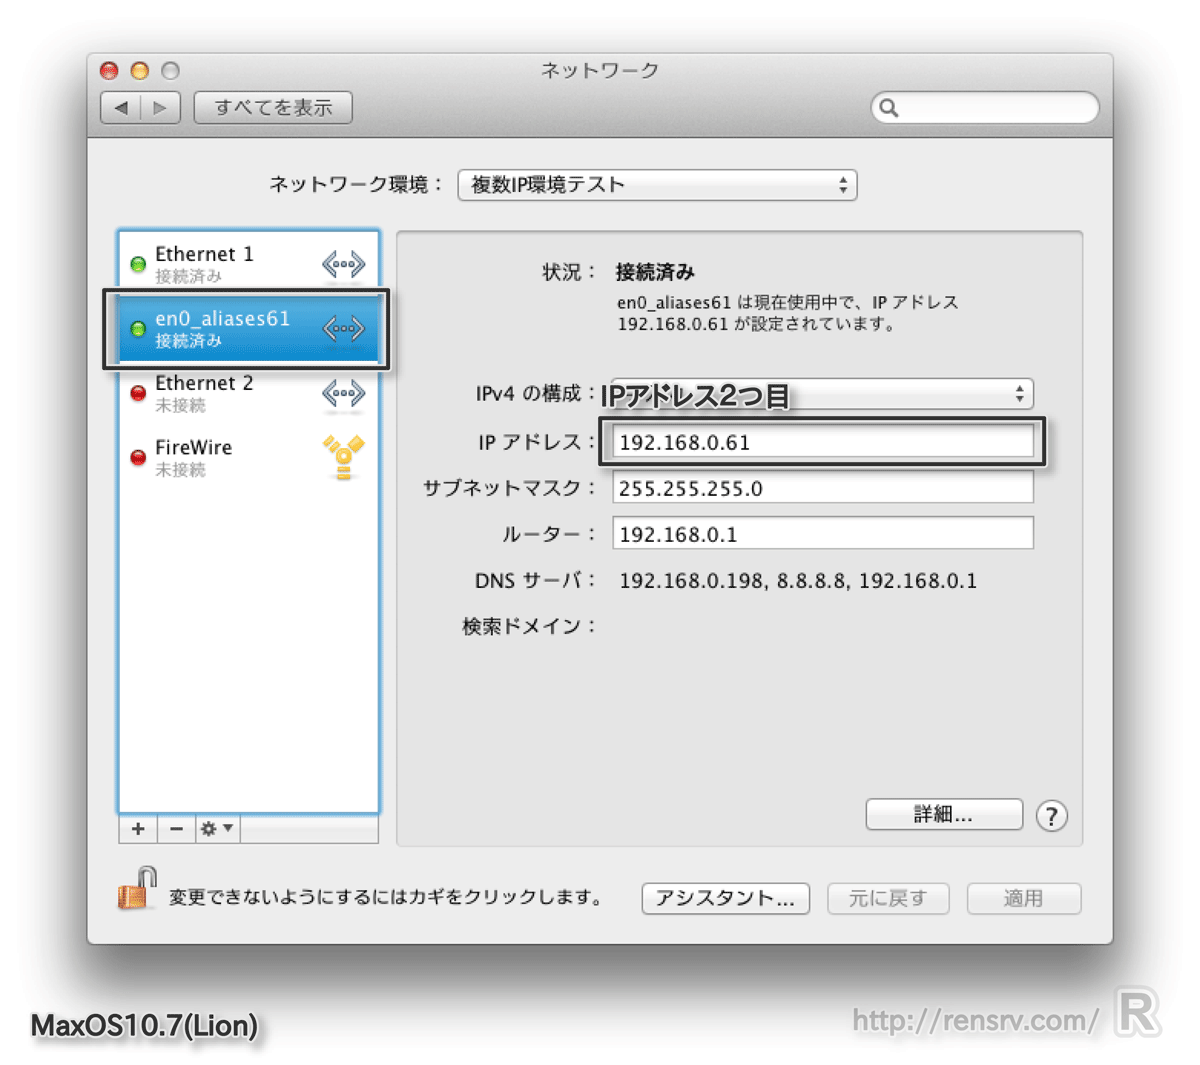Go back with the left arrow
This screenshot has width=1200, height=1065.
[x=122, y=108]
